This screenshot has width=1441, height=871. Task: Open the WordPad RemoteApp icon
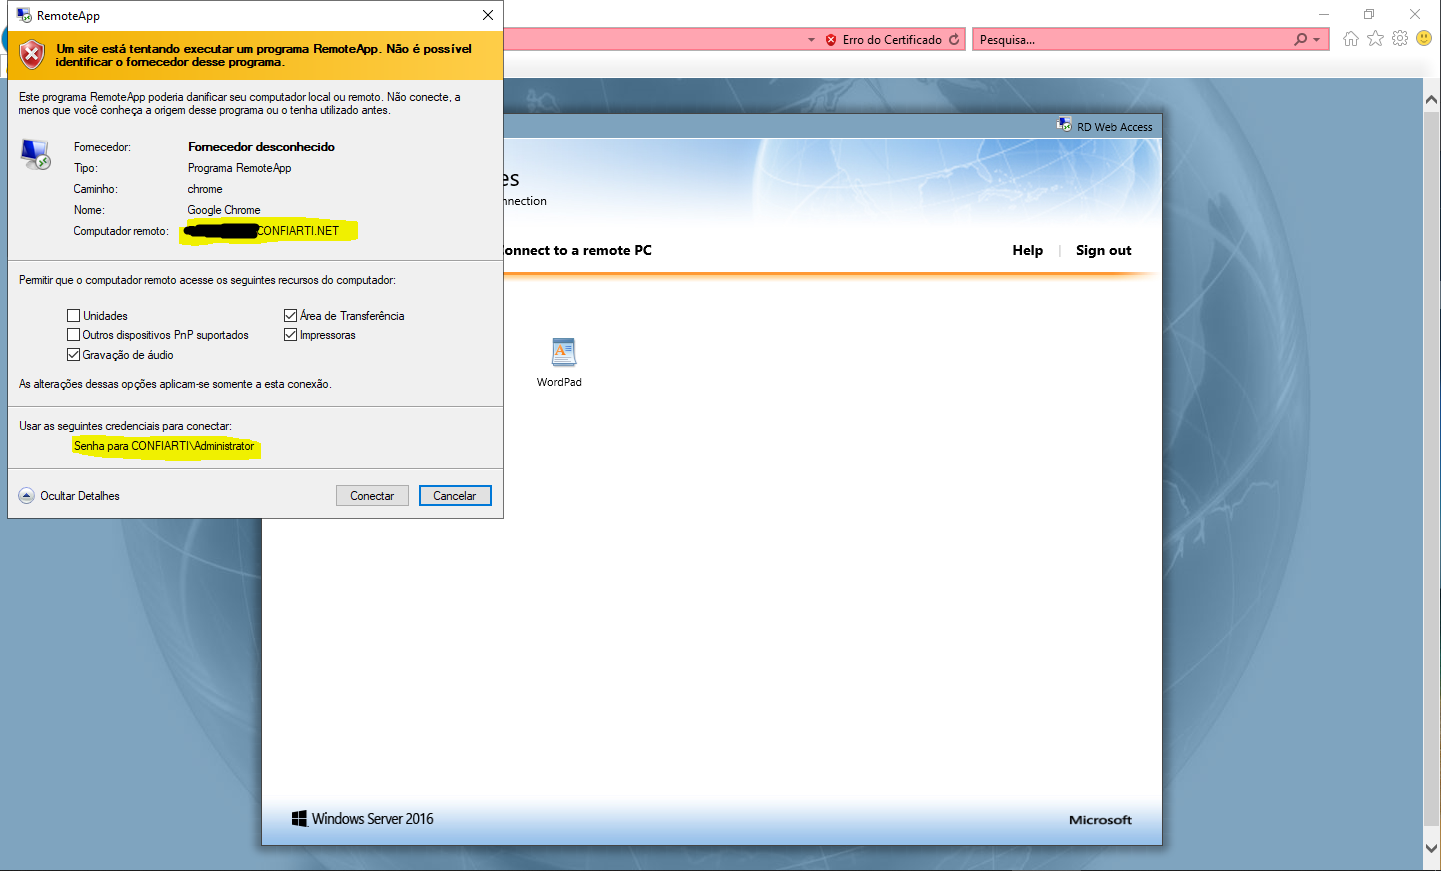[563, 352]
